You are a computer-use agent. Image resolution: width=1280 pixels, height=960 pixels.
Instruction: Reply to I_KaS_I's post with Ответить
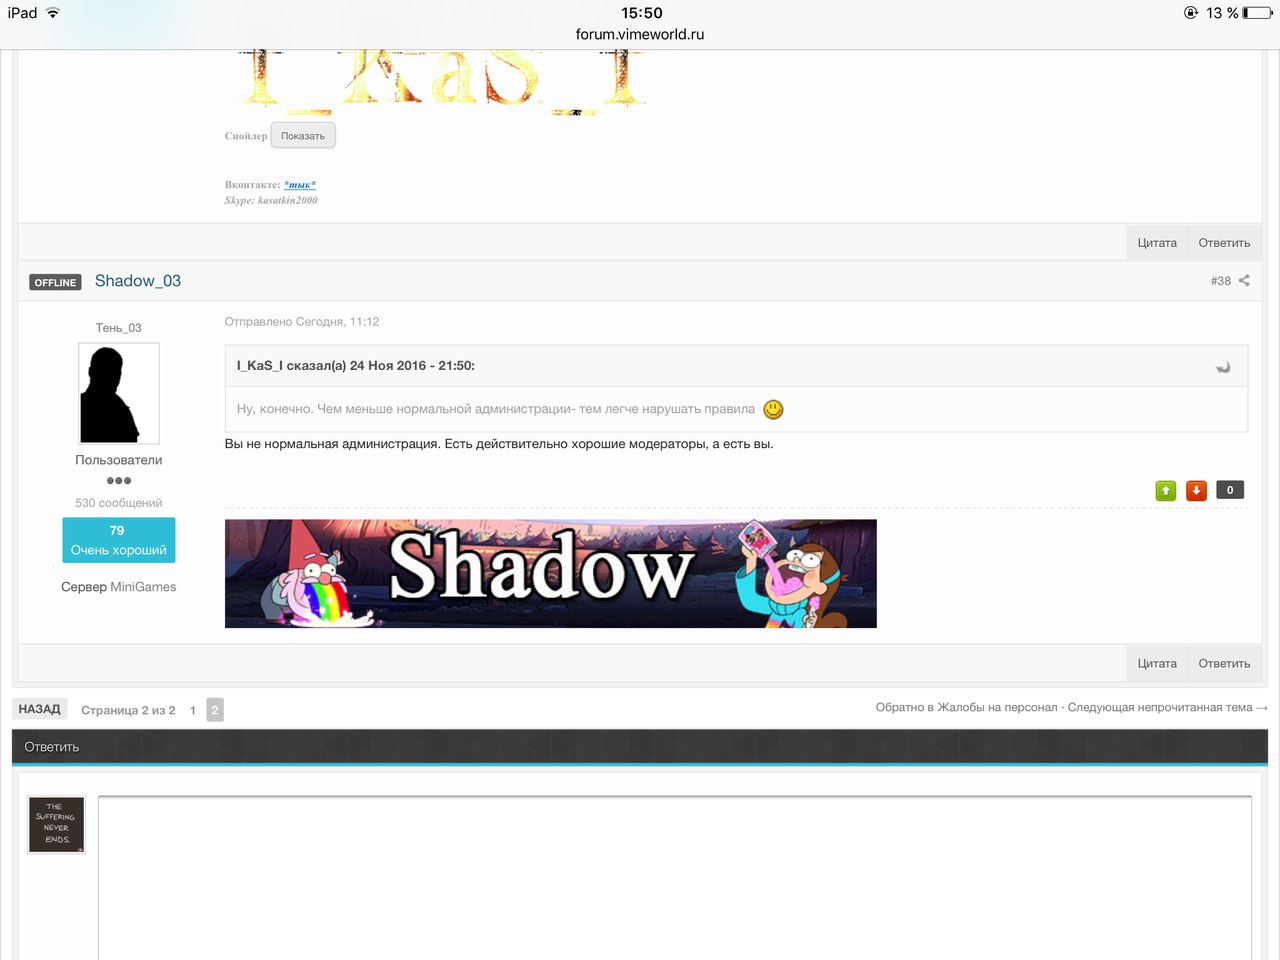click(x=1224, y=243)
